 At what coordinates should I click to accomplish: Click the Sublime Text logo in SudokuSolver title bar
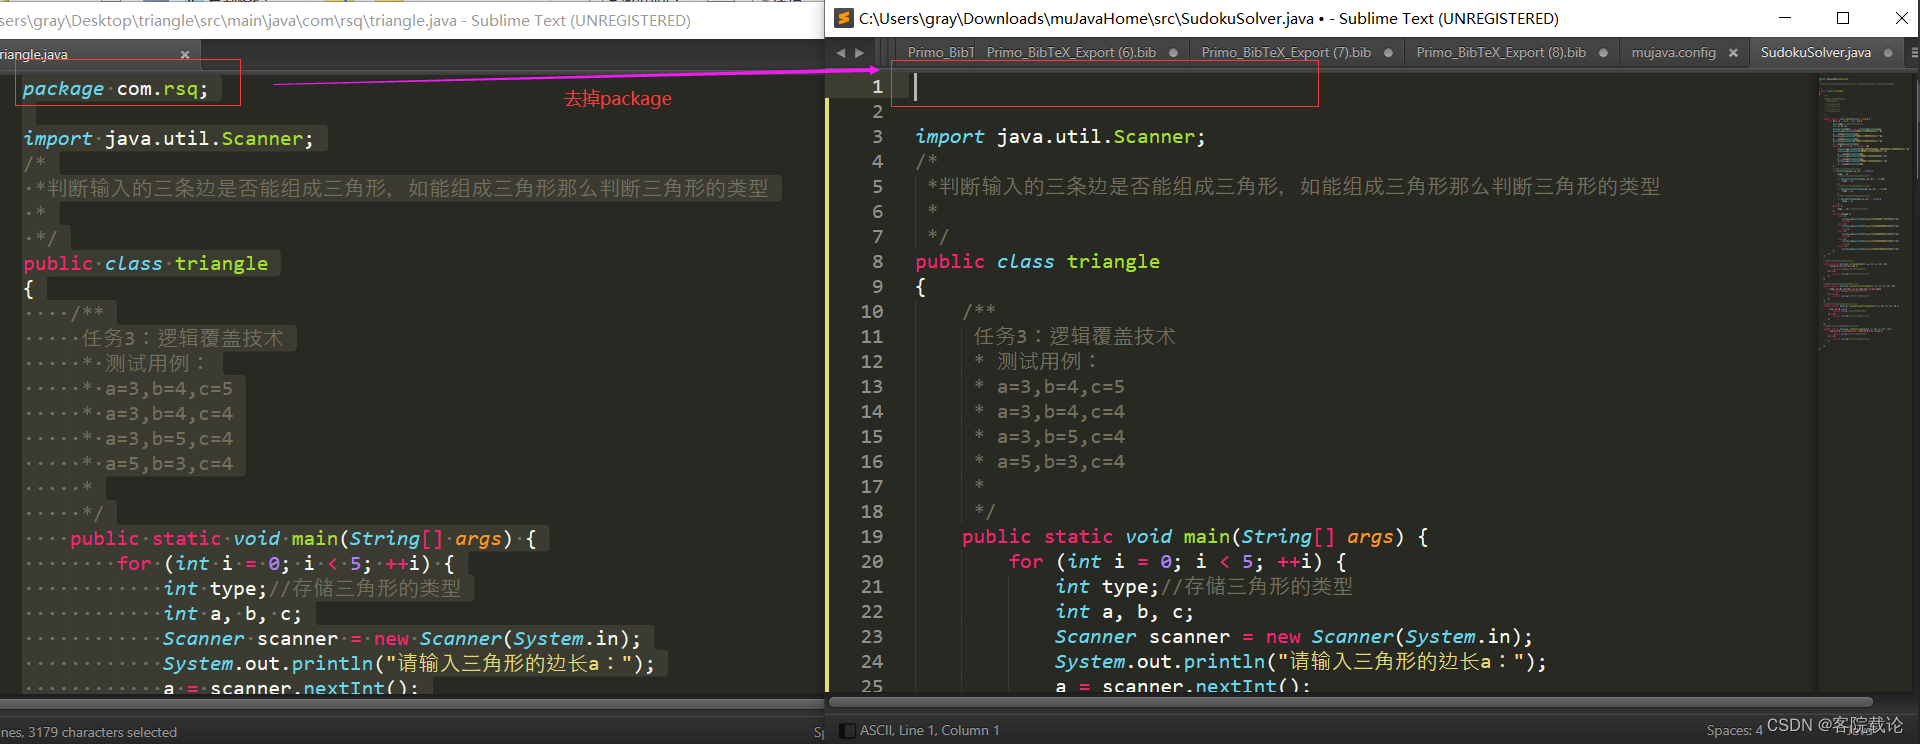coord(844,18)
